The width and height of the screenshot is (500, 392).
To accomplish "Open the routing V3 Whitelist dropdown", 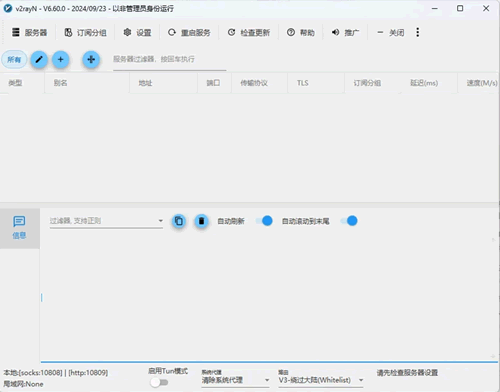I will click(321, 380).
